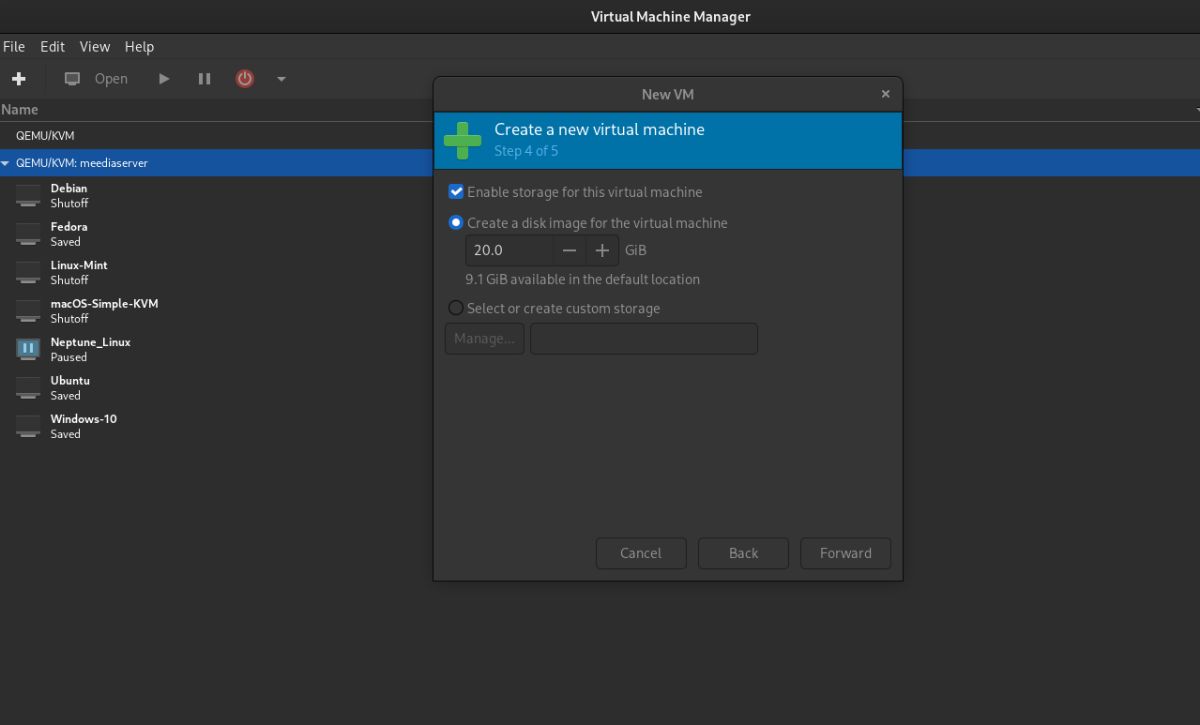Disable storage for this virtual machine
1200x725 pixels.
pos(456,191)
